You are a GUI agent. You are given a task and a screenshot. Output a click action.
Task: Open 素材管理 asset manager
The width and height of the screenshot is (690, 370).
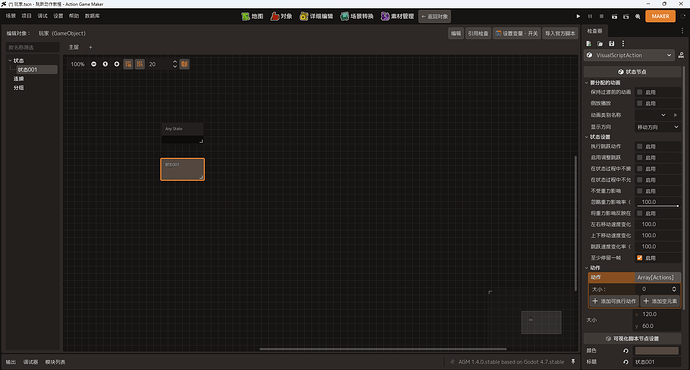pyautogui.click(x=397, y=16)
